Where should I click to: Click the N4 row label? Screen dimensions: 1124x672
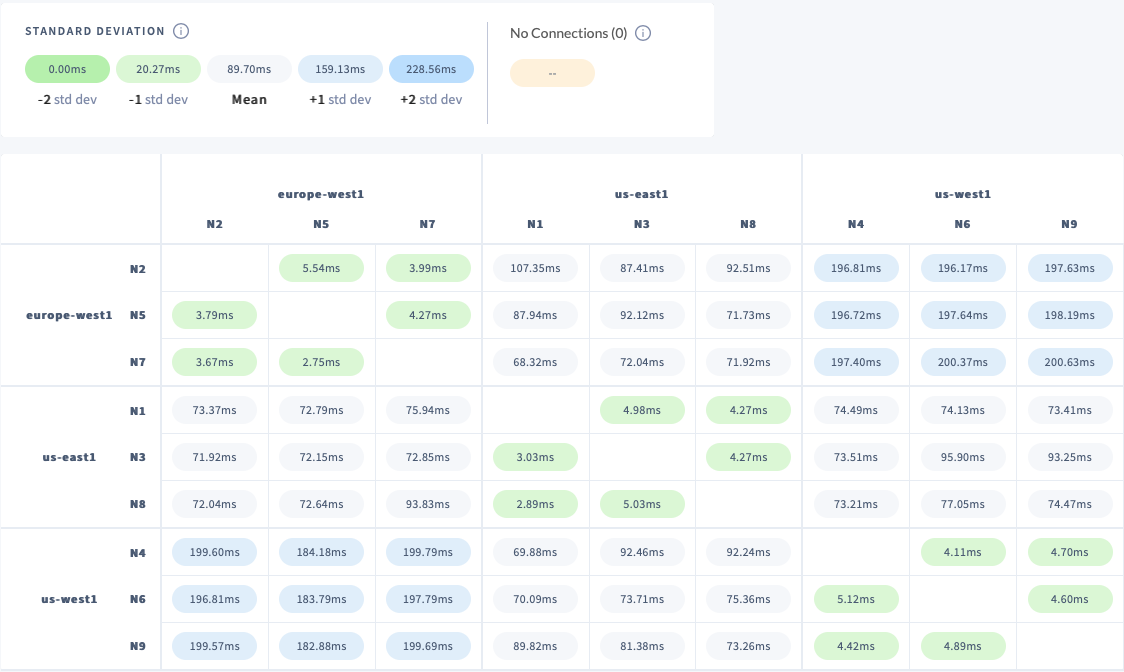(138, 551)
